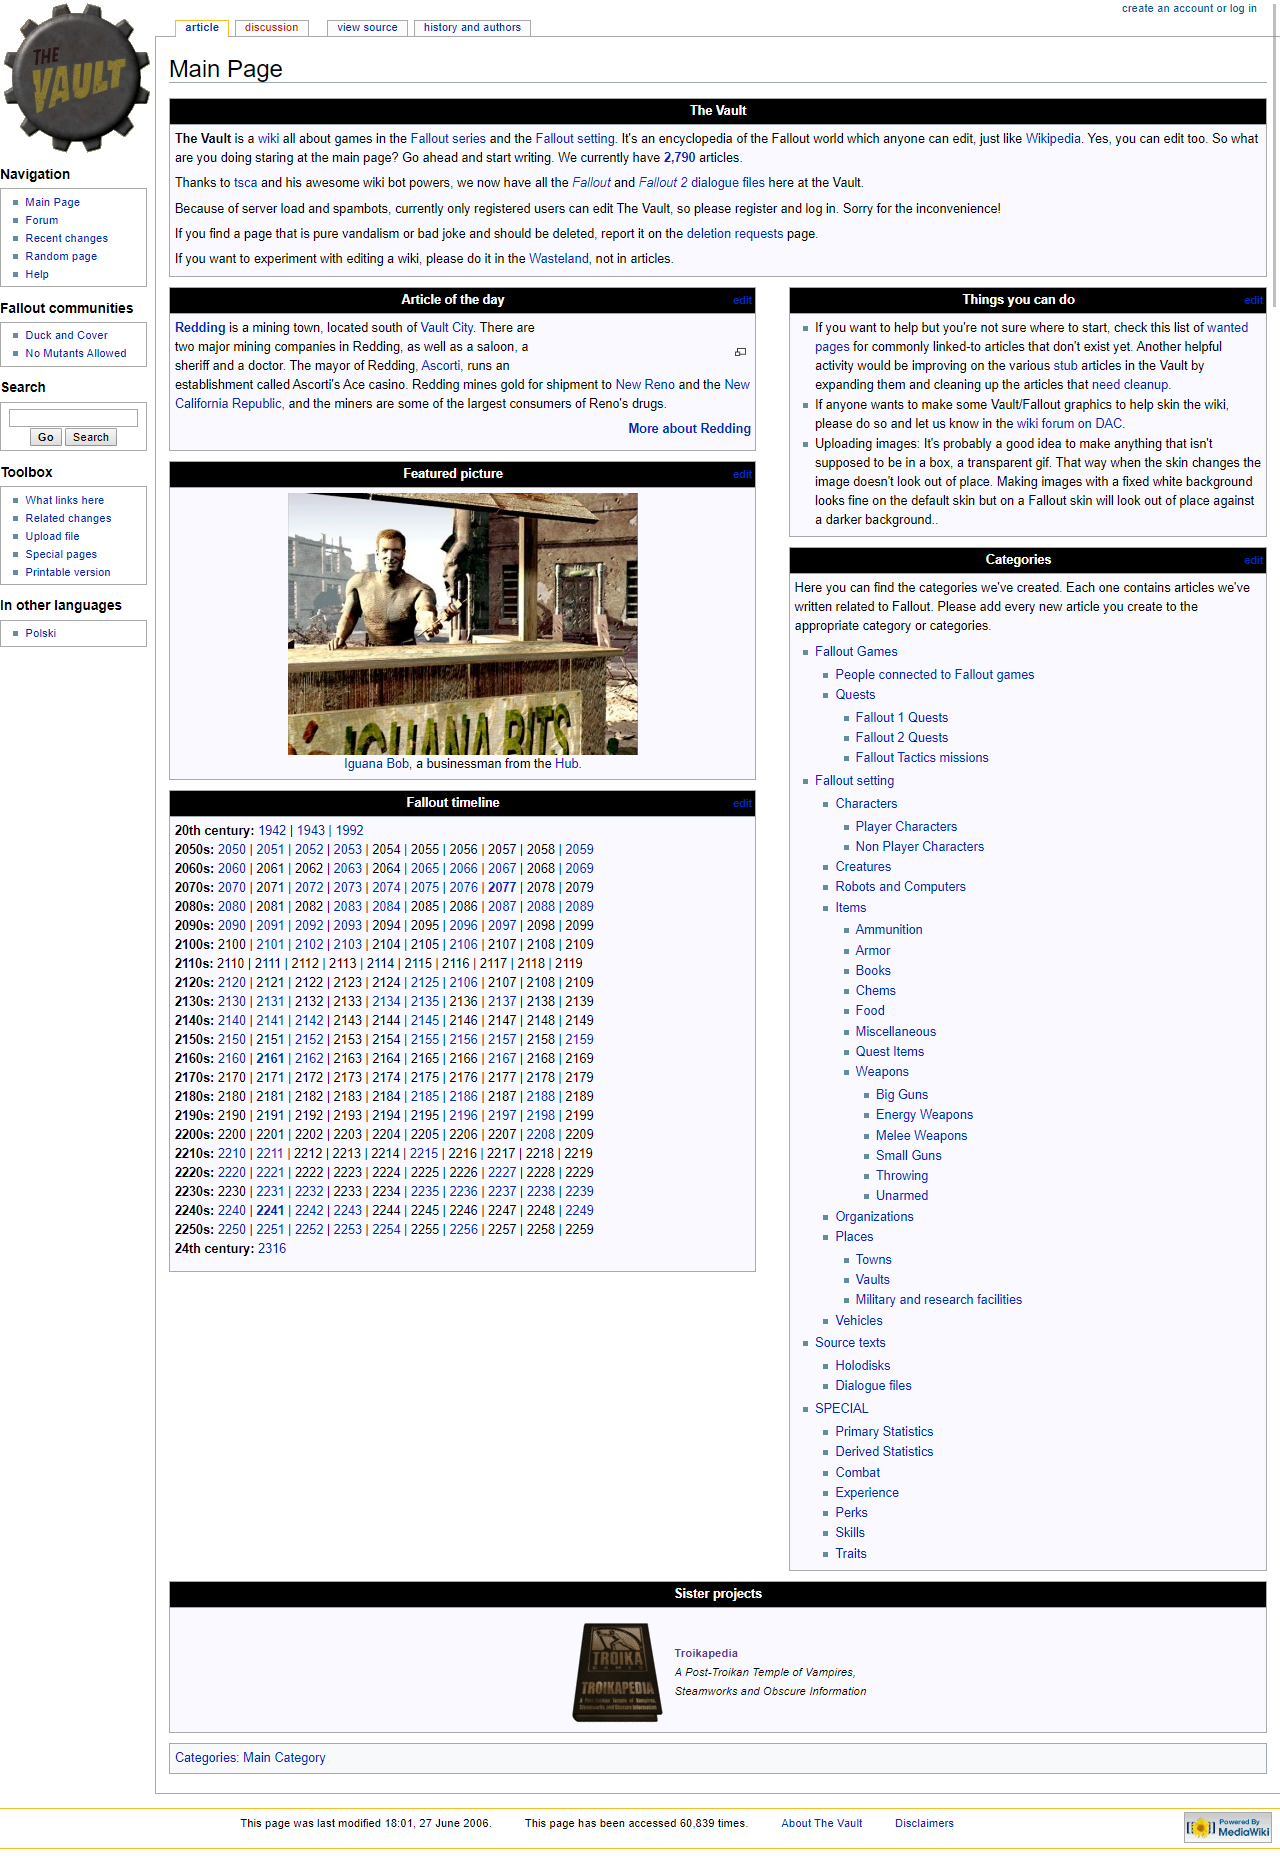
Task: Open the Forum navigation link
Action: [x=42, y=220]
